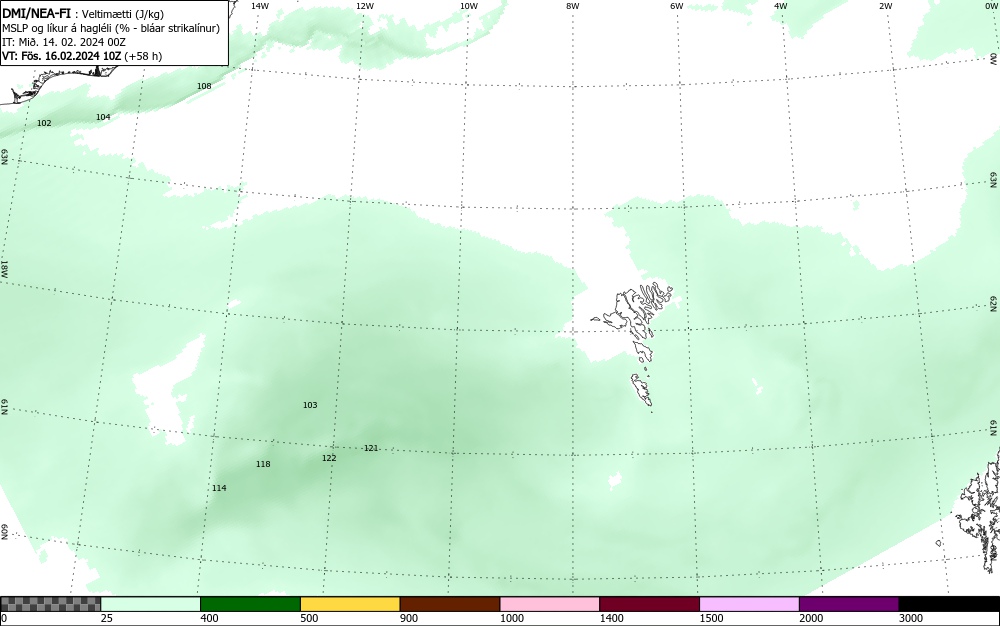
Task: Click the 1500 legend scale value
Action: coord(712,618)
